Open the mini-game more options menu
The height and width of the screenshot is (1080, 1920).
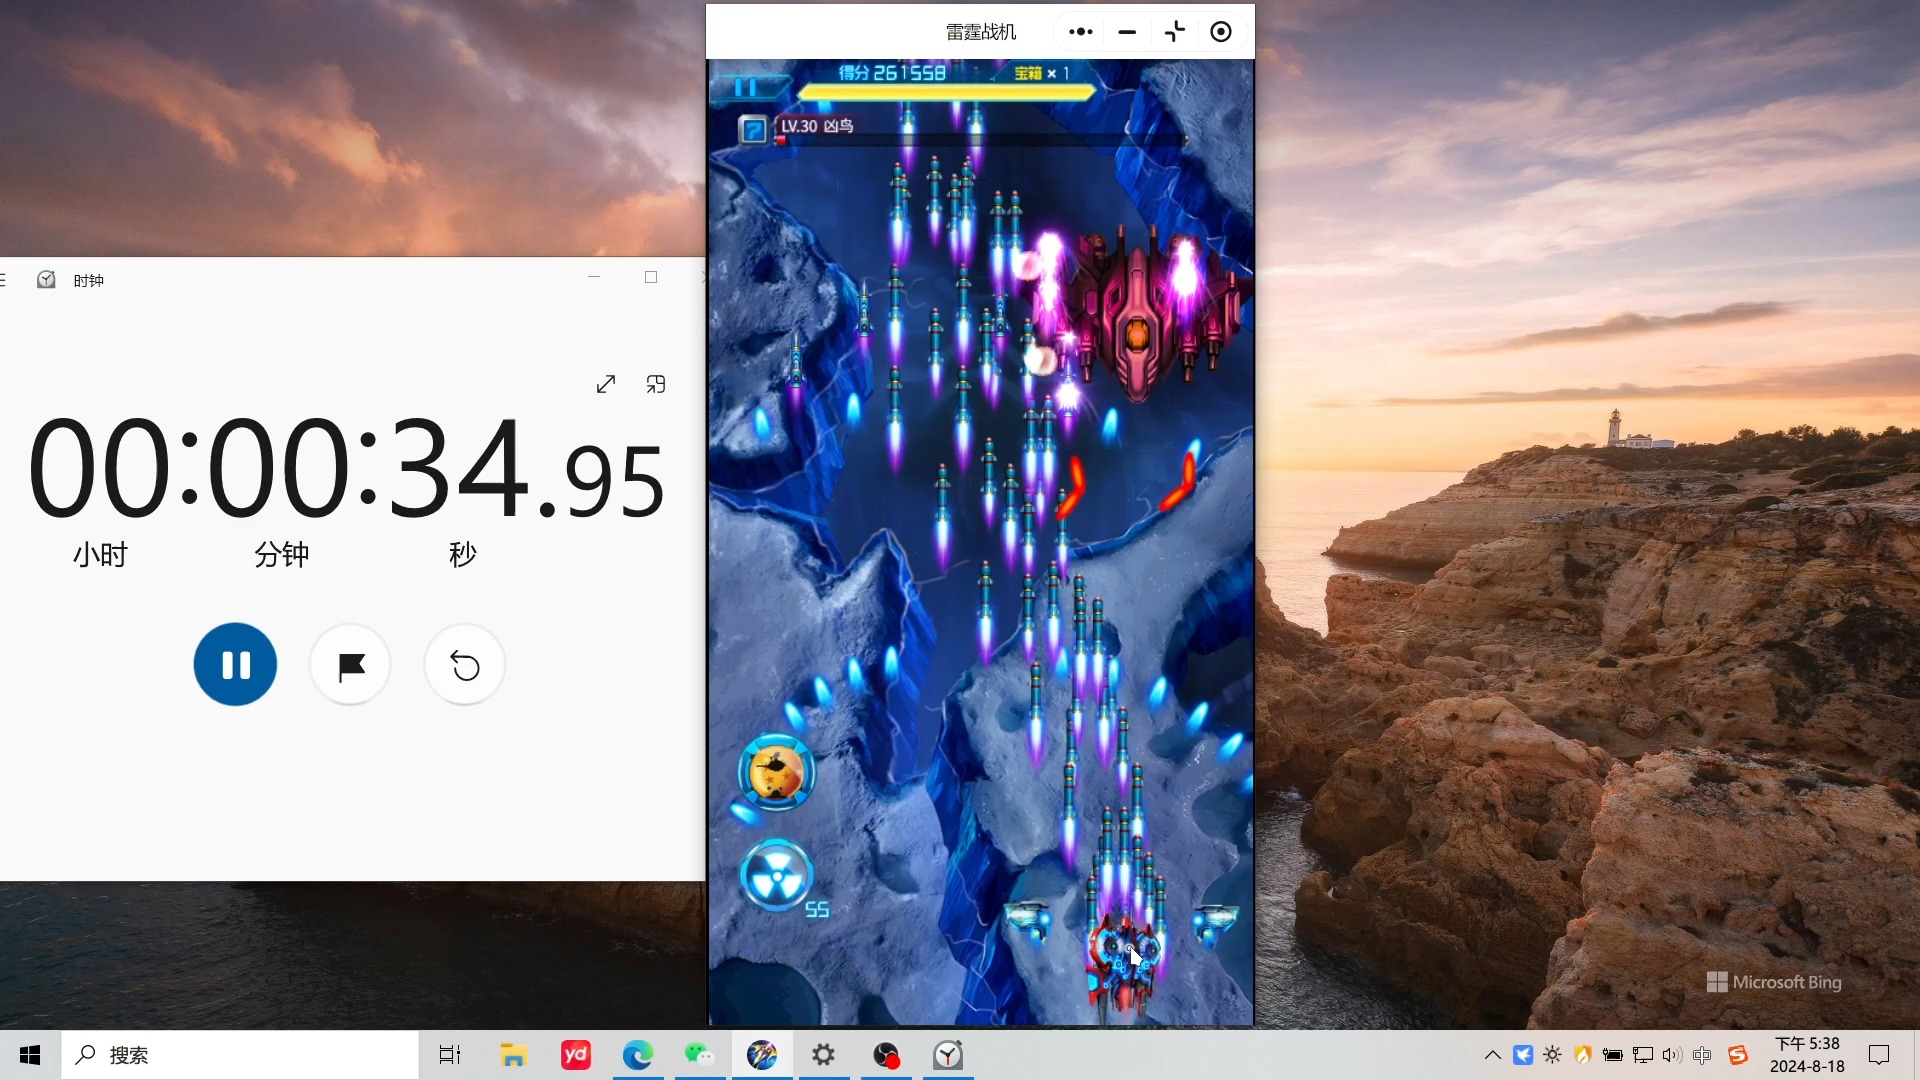(x=1080, y=32)
